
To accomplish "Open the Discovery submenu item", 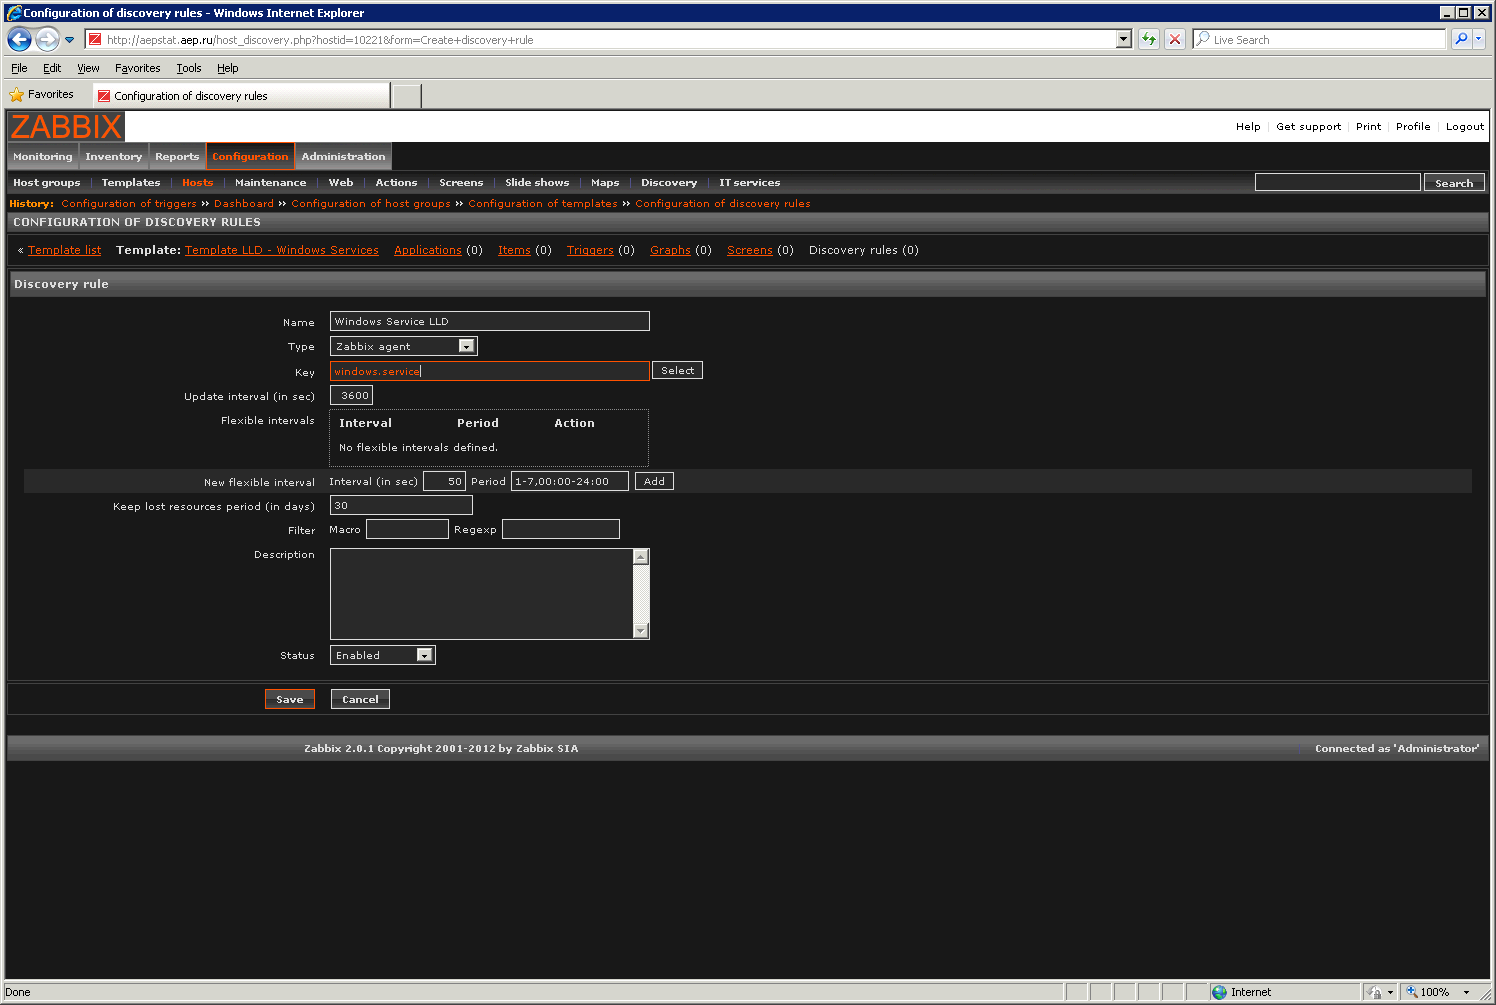I will (669, 183).
